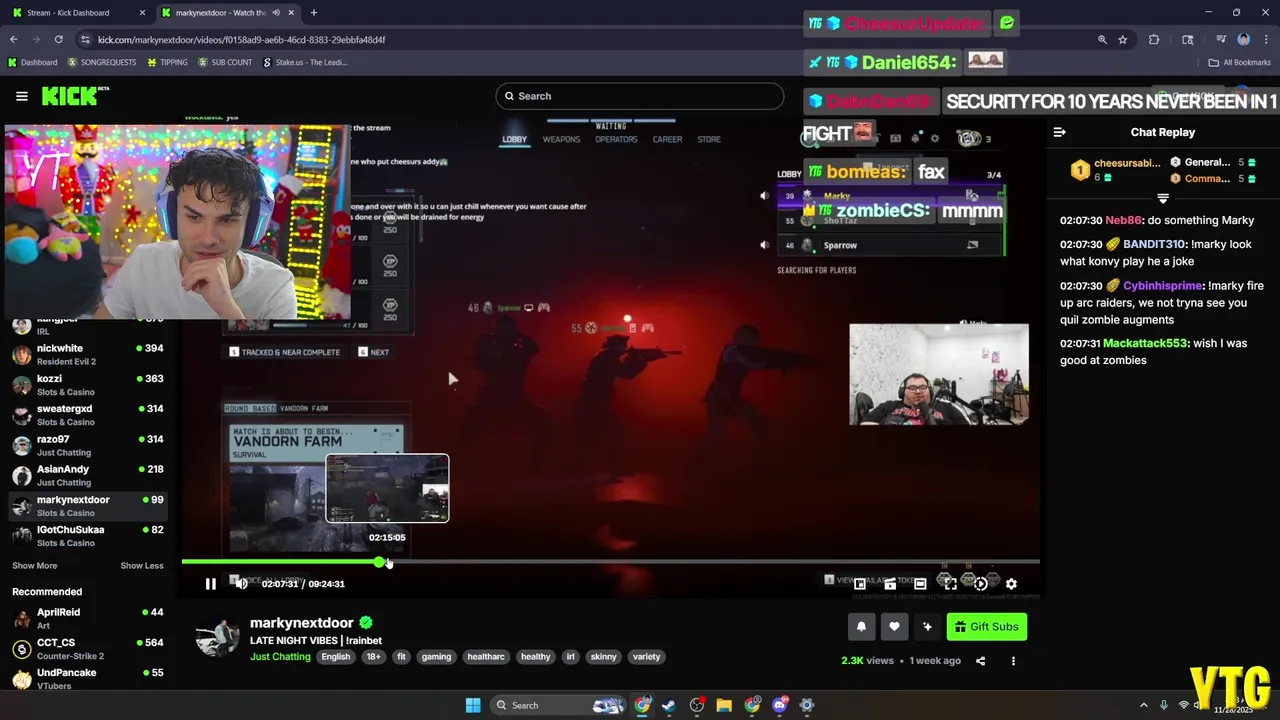Open AsianAndy channel in sidebar
This screenshot has height=720, width=1280.
(x=87, y=475)
